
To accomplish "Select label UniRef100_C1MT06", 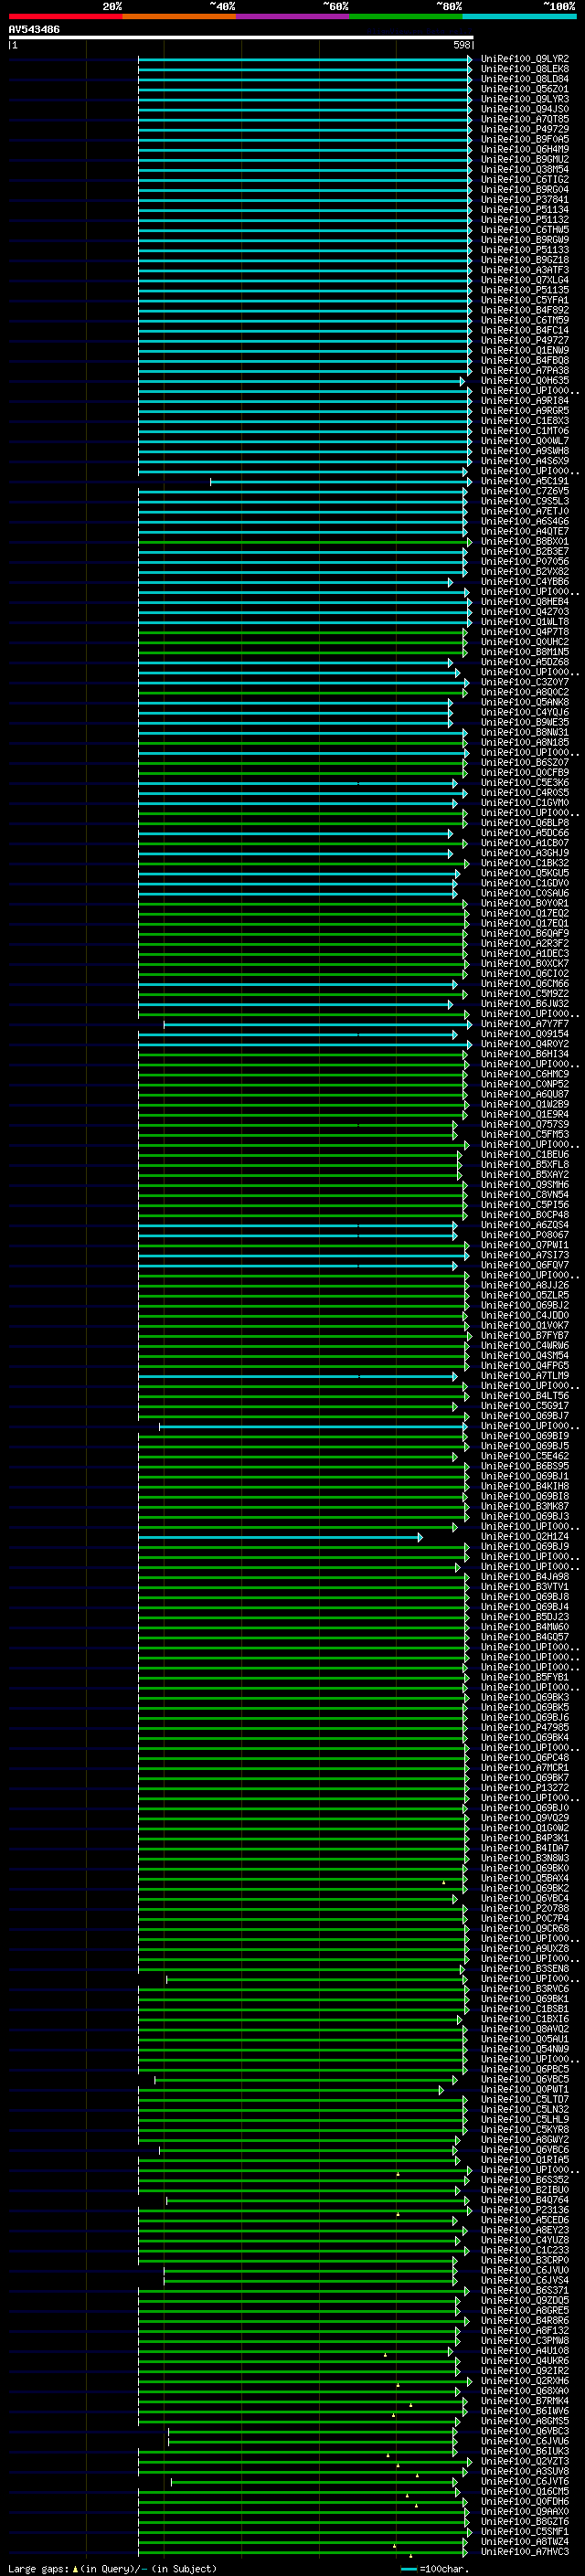I will 525,432.
